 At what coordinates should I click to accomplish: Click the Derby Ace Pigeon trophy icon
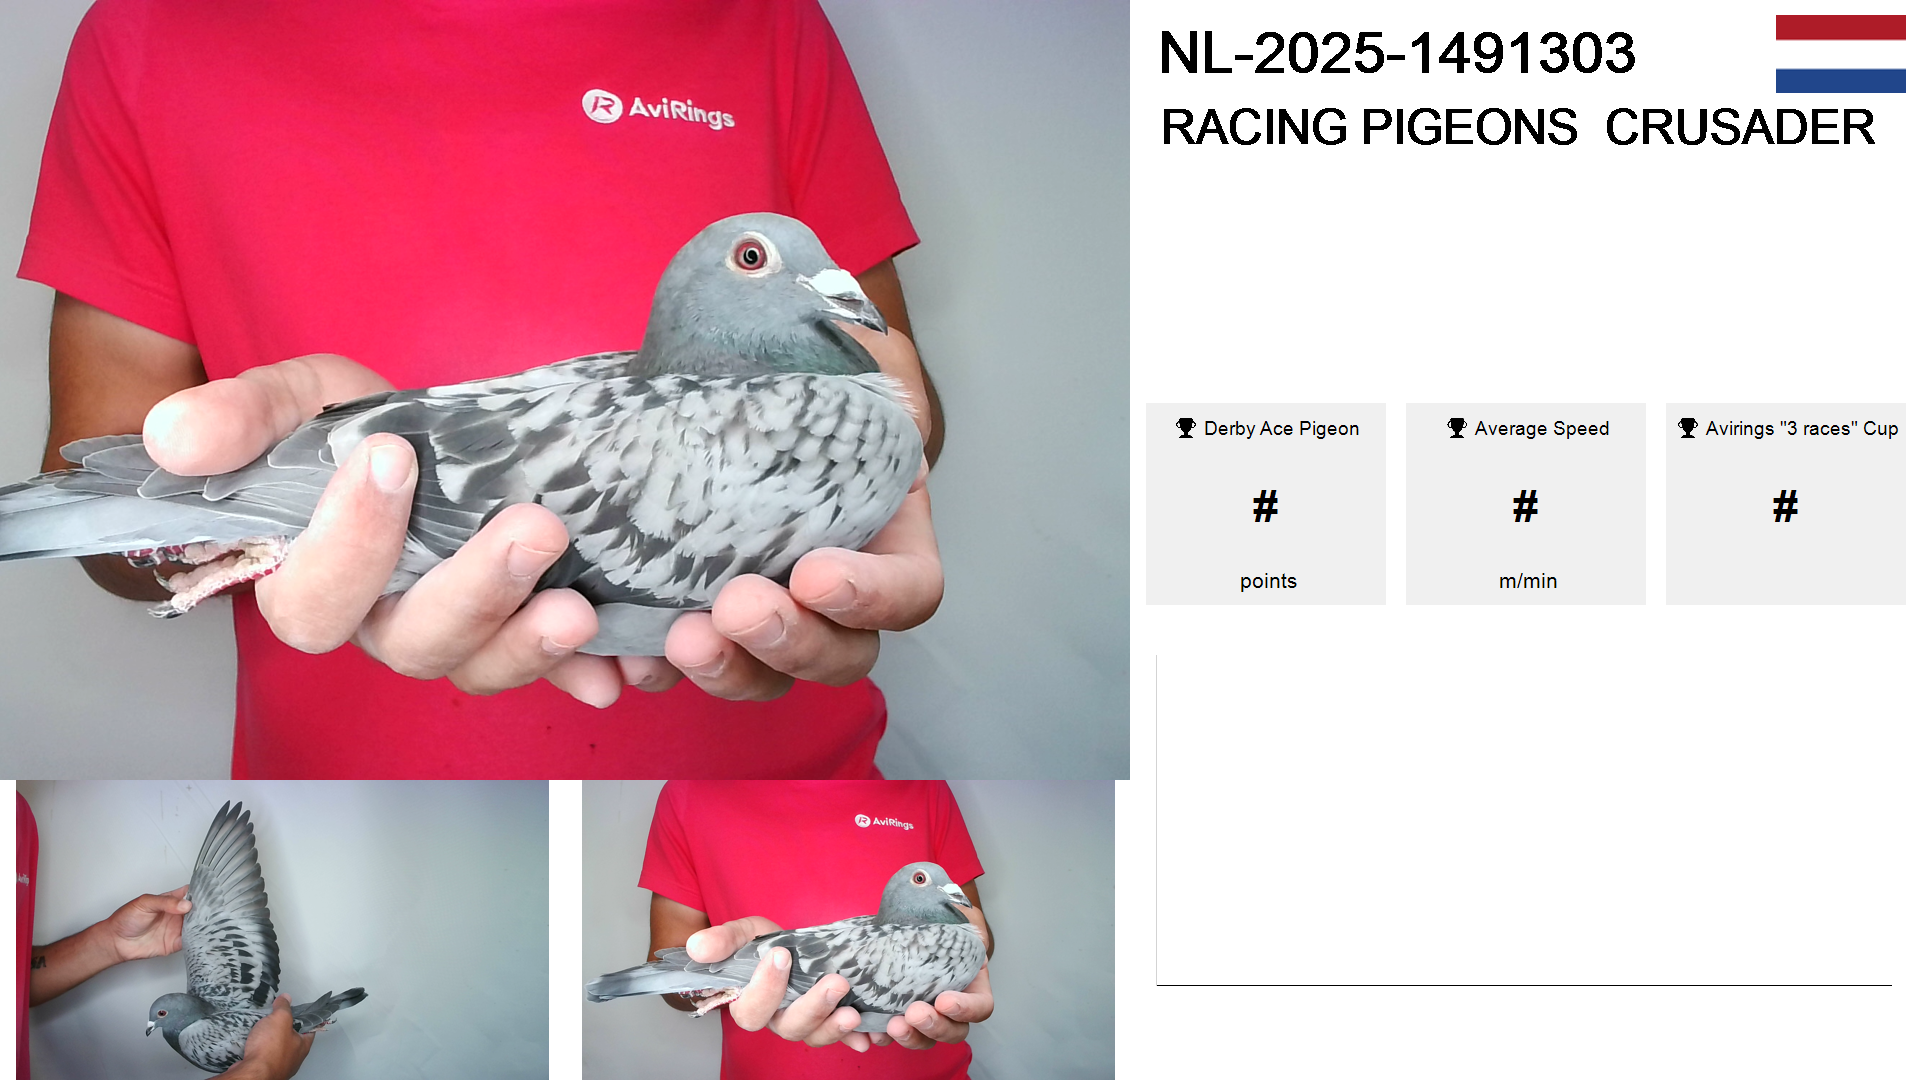tap(1185, 428)
